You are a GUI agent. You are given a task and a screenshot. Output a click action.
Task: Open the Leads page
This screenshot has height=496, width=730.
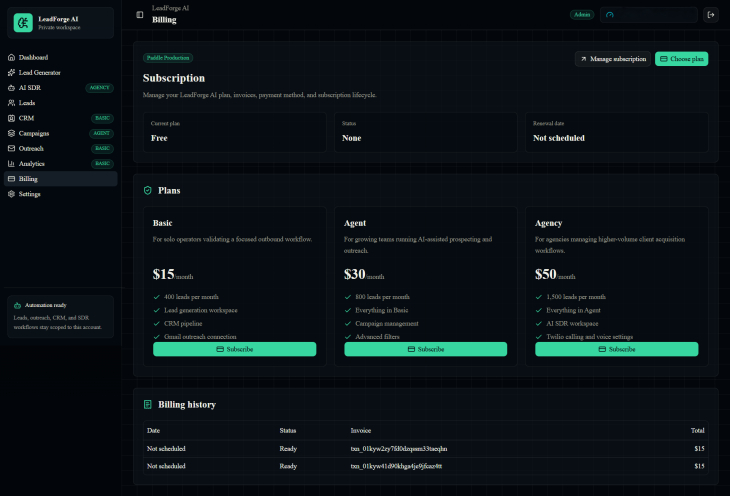pyautogui.click(x=61, y=103)
